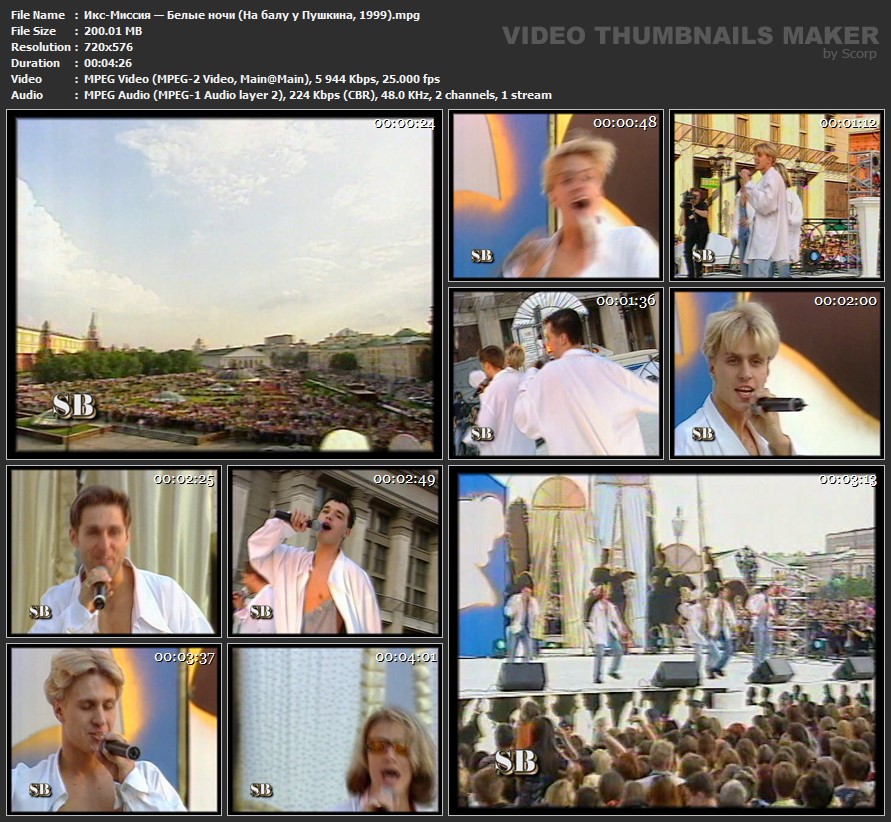The width and height of the screenshot is (891, 822).
Task: Click the thumbnail at 00:02:49
Action: [x=334, y=552]
